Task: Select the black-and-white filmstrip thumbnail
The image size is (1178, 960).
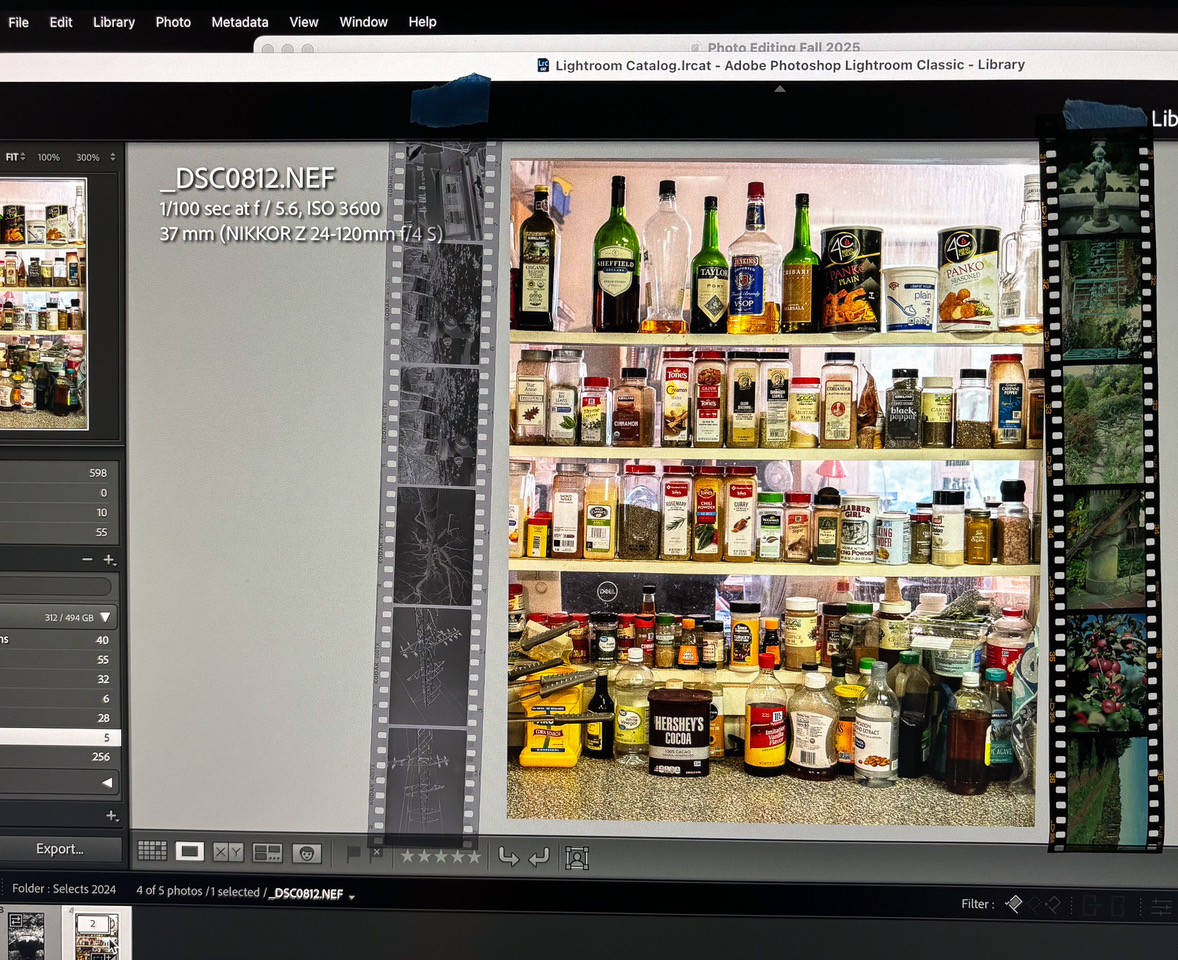Action: [26, 935]
